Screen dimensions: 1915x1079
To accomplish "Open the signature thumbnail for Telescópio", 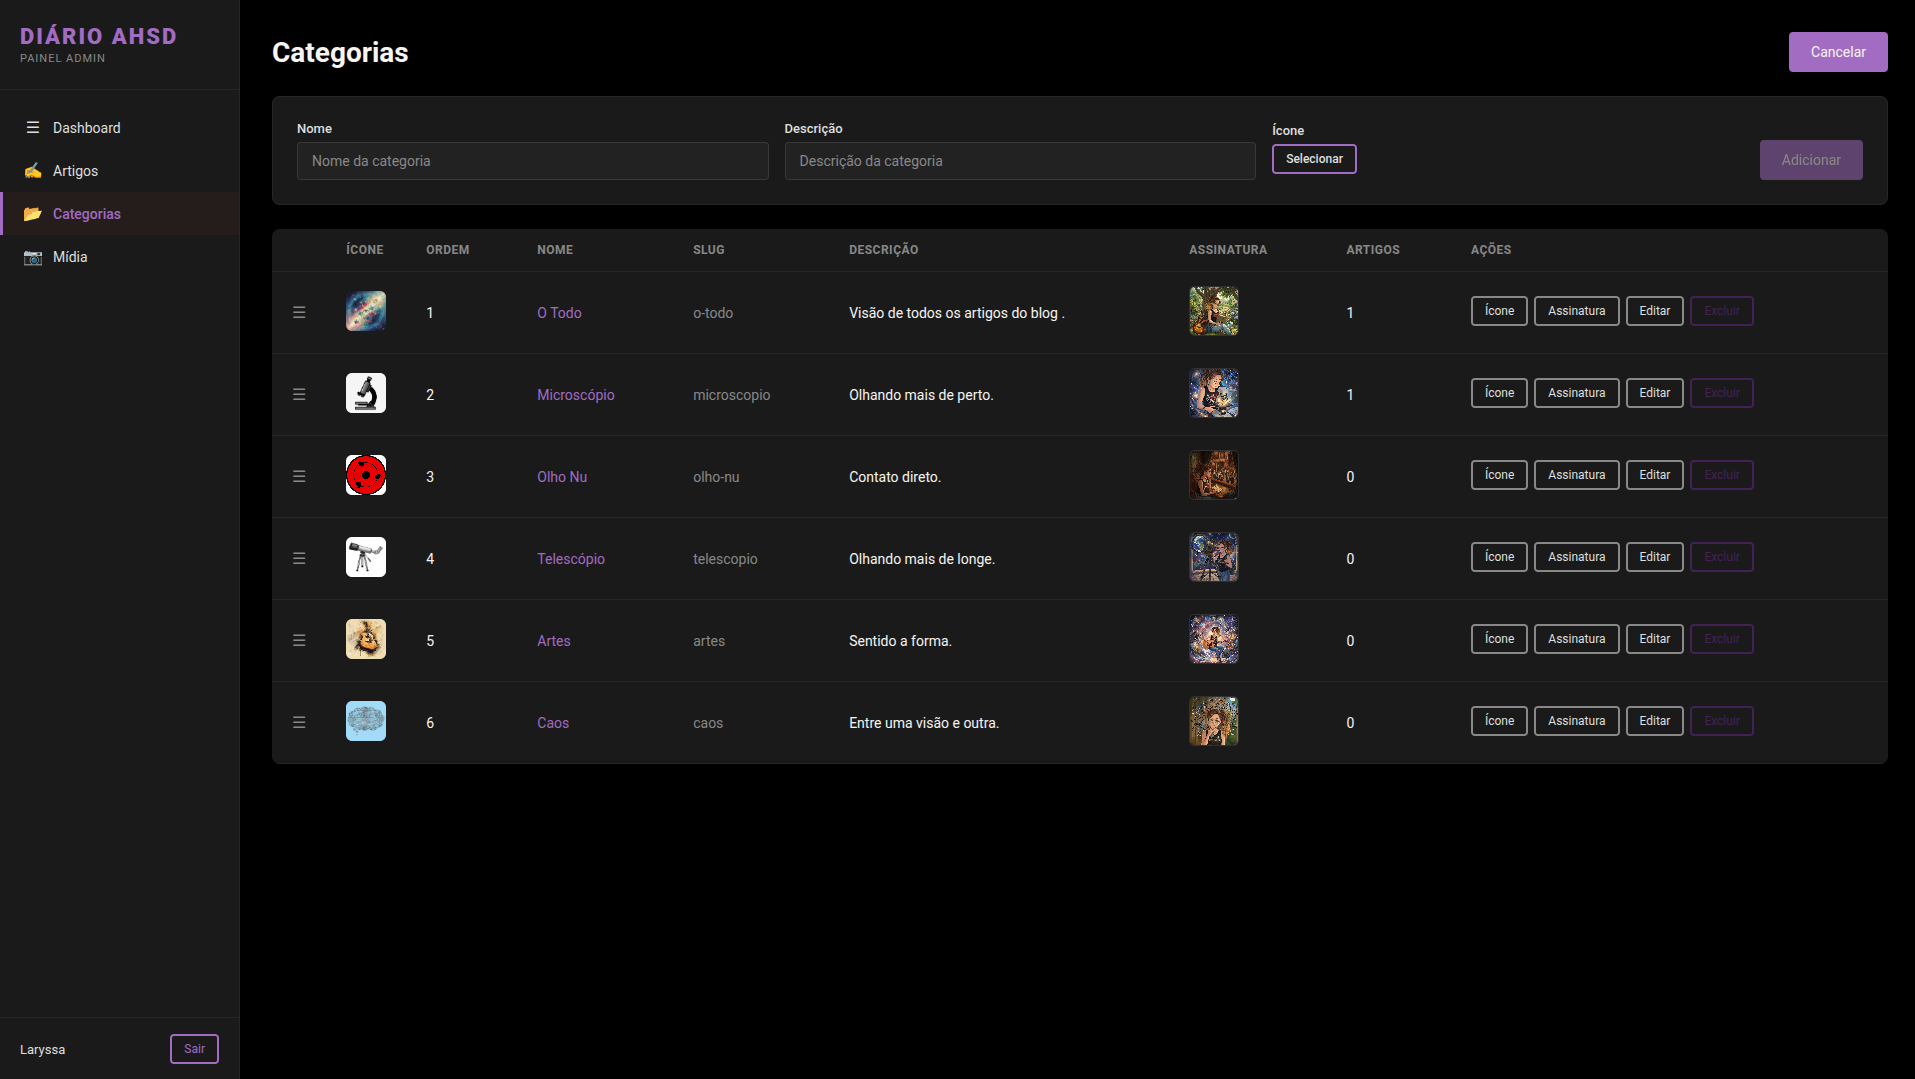I will pos(1213,557).
